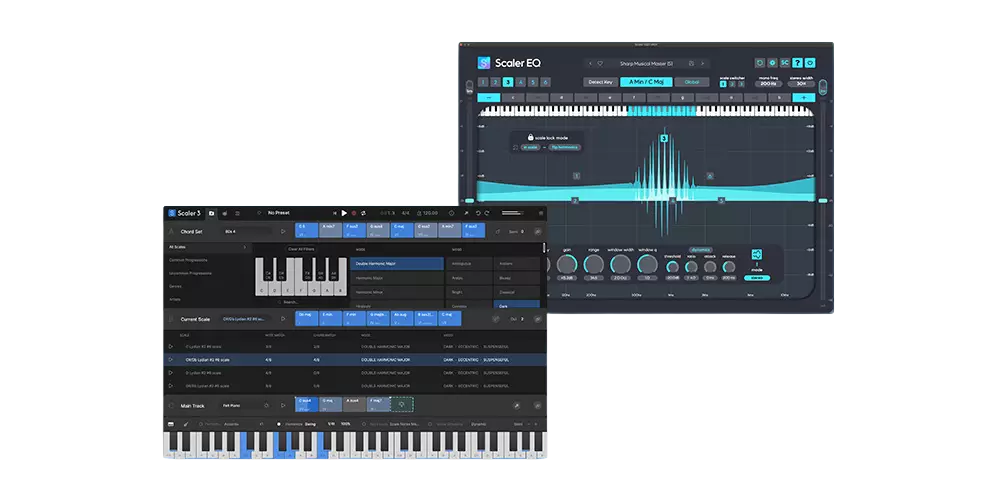Open the browse folder tab in Scaler 3
Image resolution: width=1000 pixels, height=500 pixels.
point(212,213)
